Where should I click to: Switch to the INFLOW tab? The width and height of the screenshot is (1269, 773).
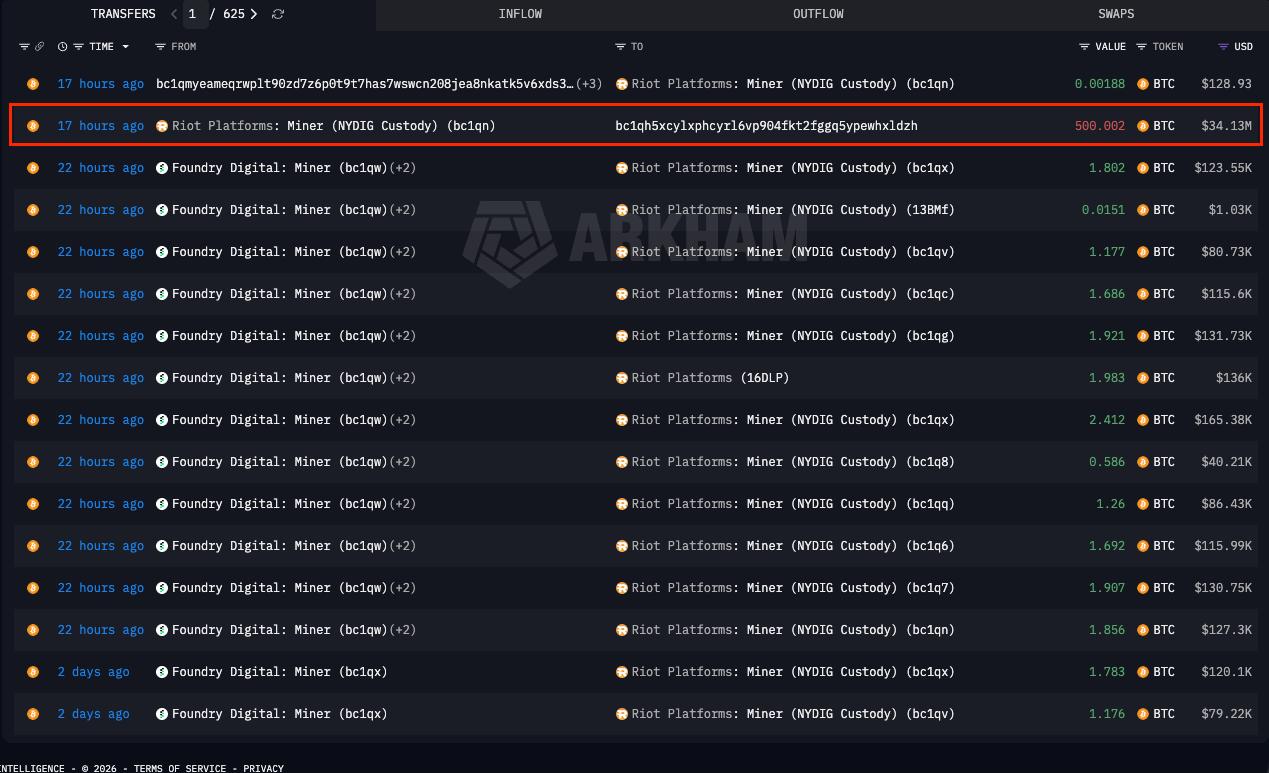(x=520, y=14)
